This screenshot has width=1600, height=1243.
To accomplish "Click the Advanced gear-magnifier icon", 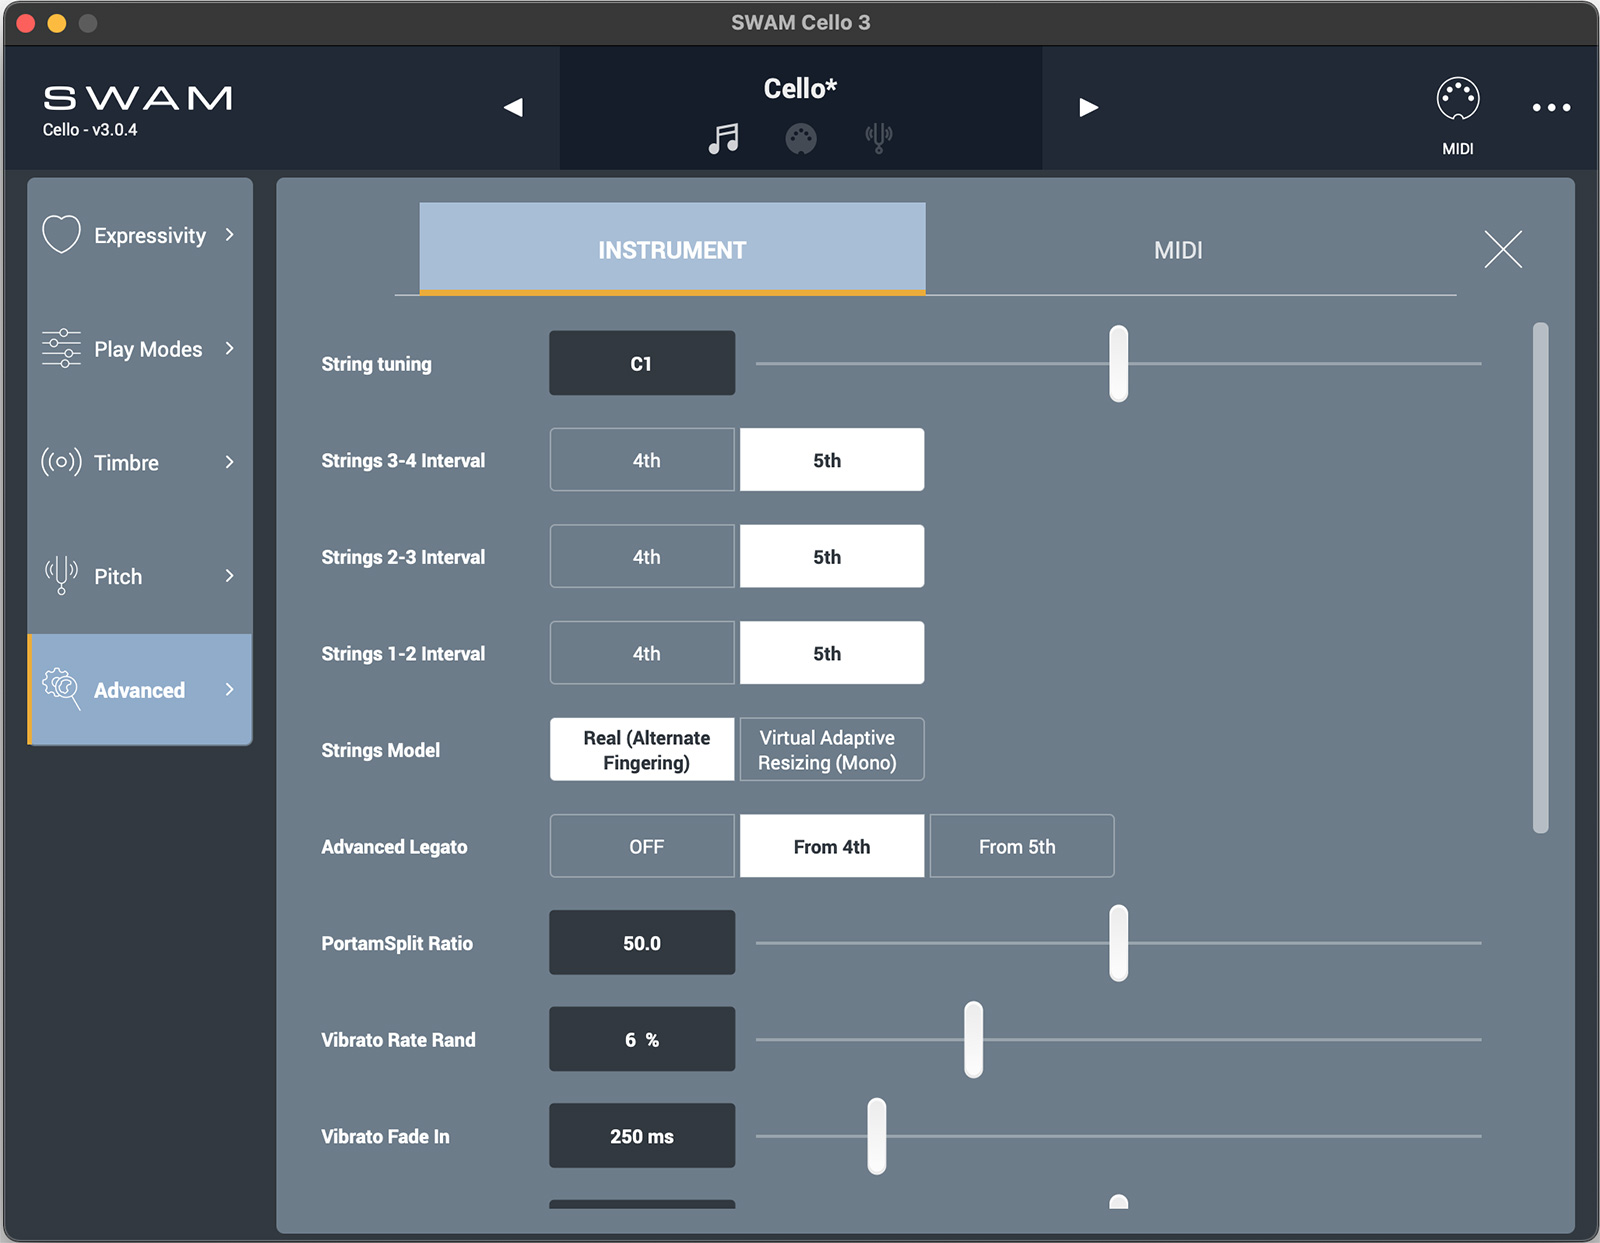I will point(61,689).
